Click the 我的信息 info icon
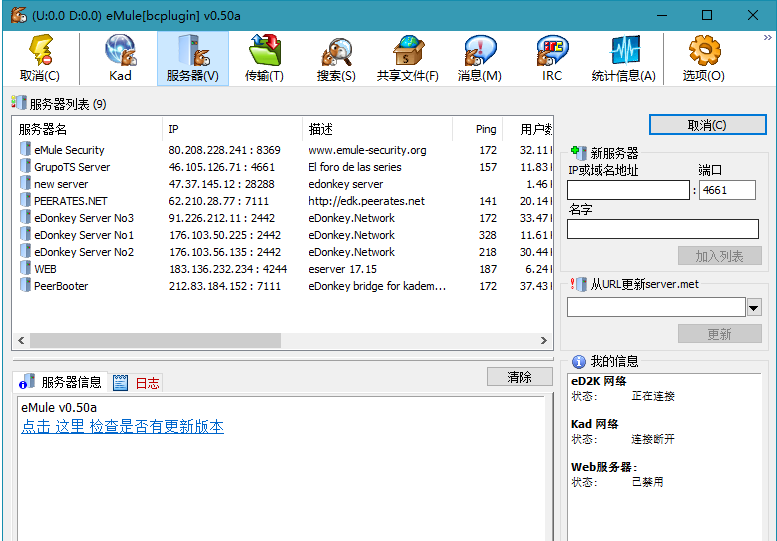777x541 pixels. click(578, 362)
